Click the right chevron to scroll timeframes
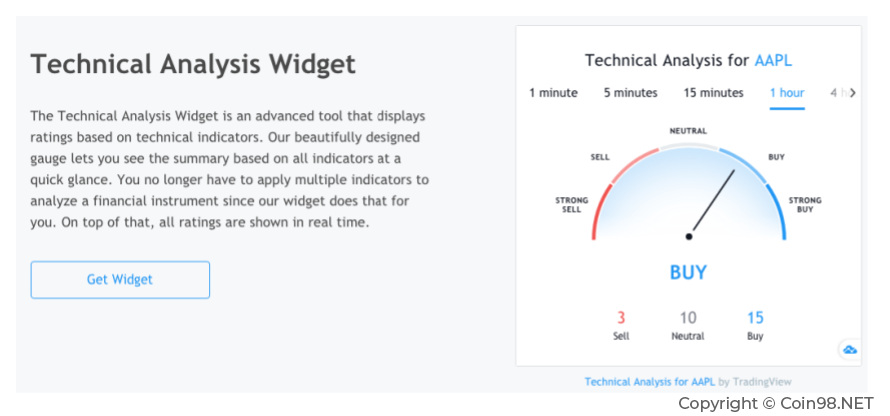The height and width of the screenshot is (416, 890). pyautogui.click(x=851, y=93)
